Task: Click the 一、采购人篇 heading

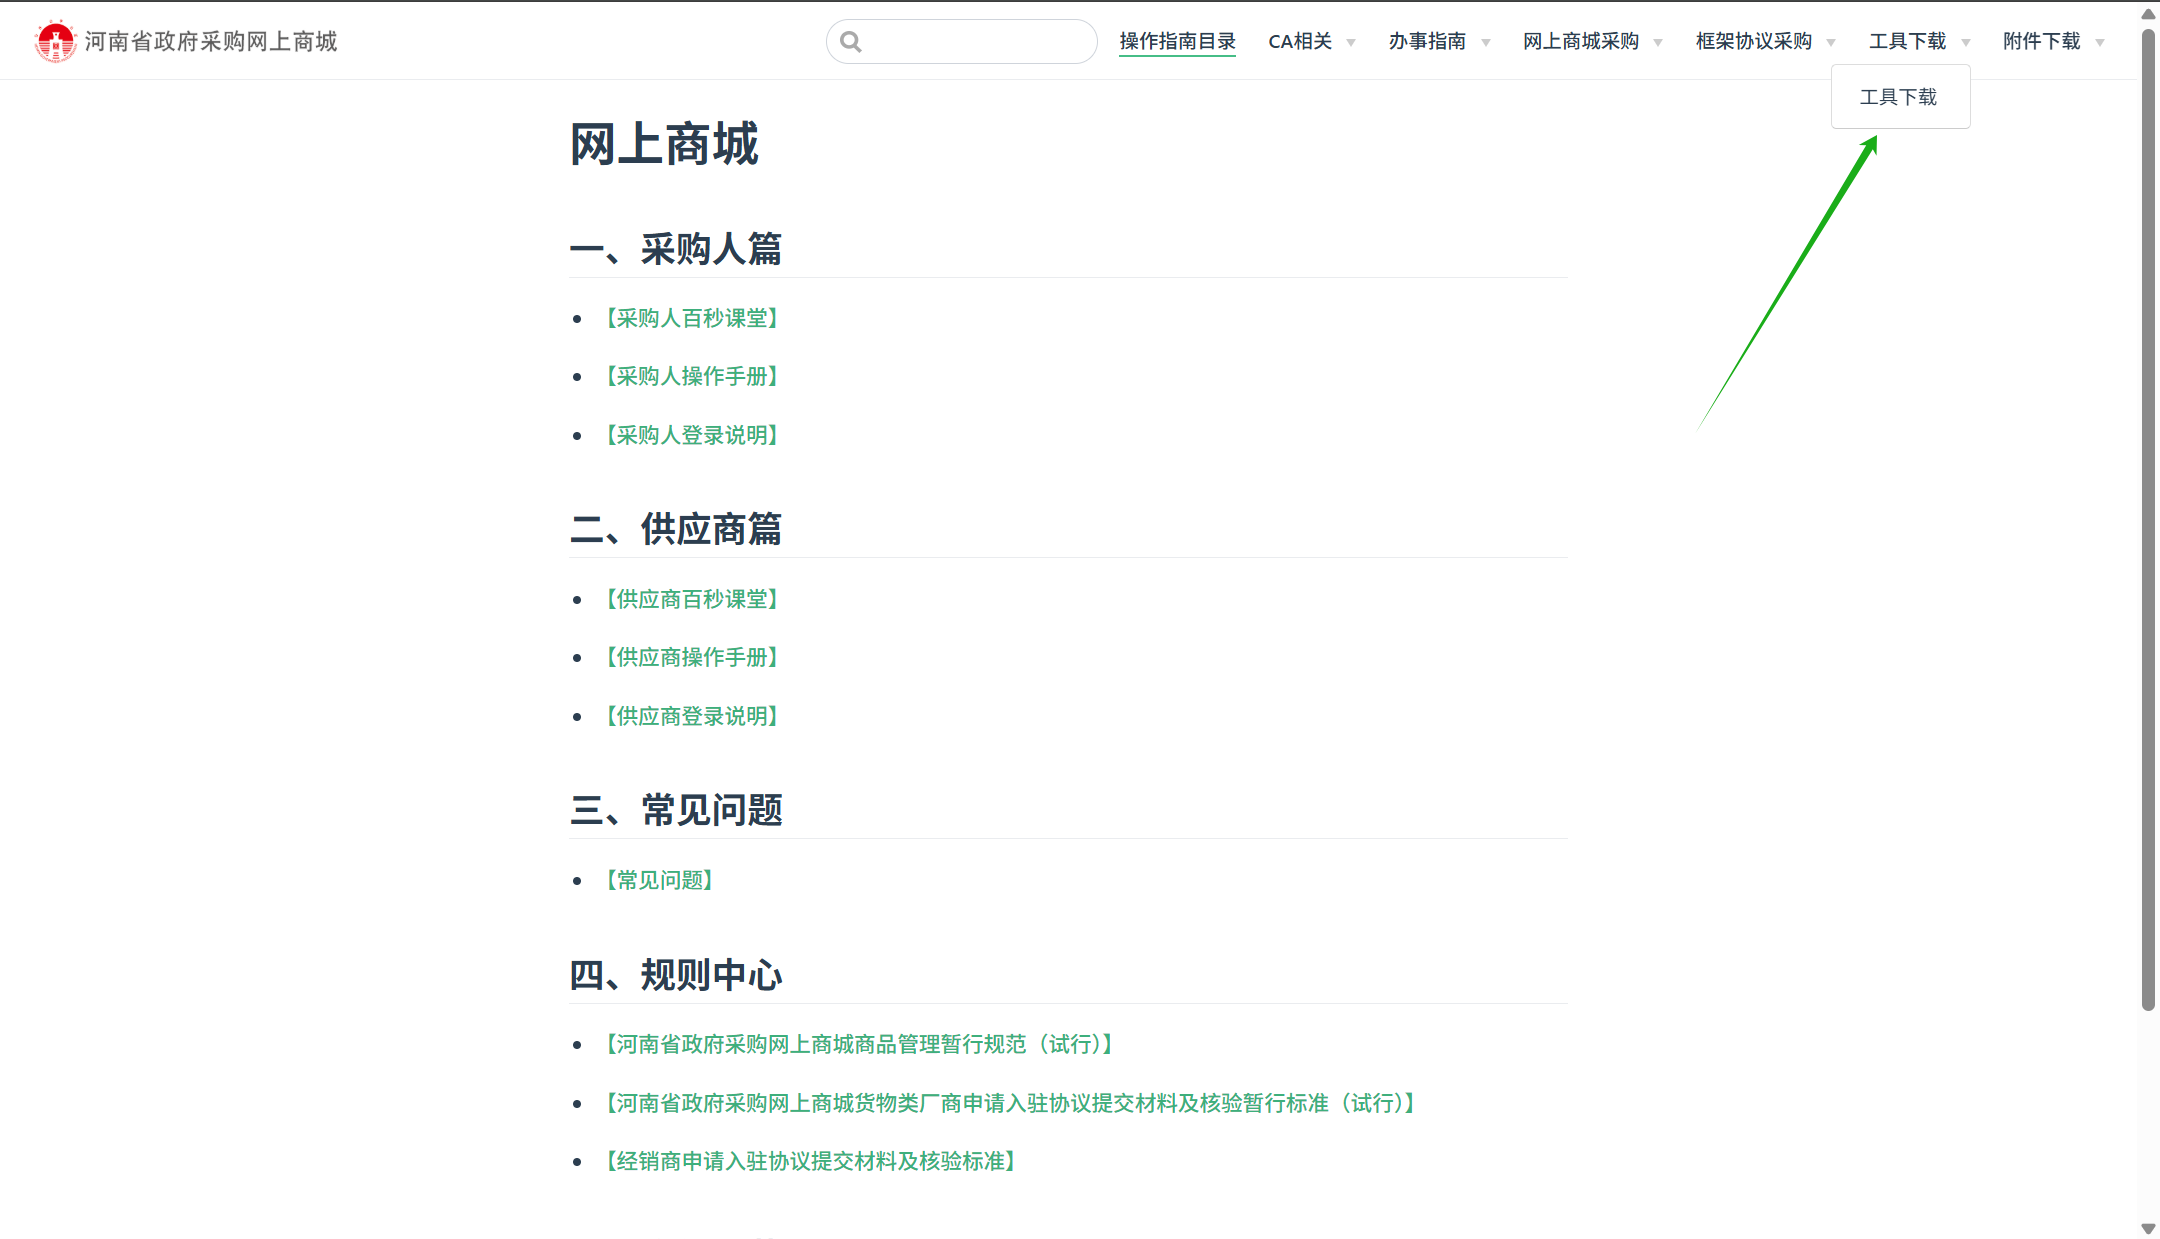Action: [676, 249]
